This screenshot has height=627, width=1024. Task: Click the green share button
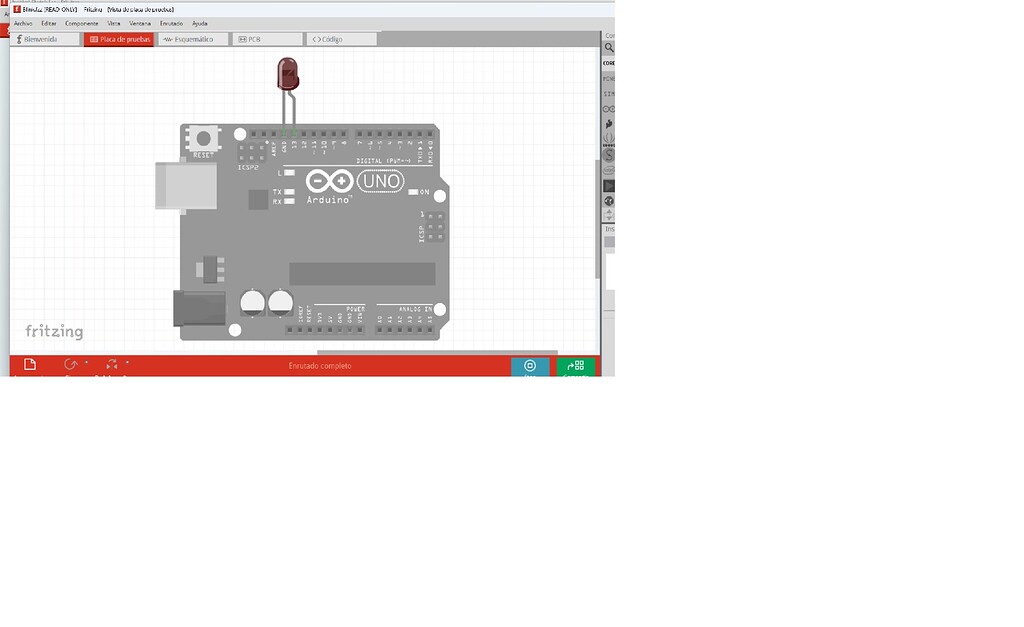[x=575, y=366]
